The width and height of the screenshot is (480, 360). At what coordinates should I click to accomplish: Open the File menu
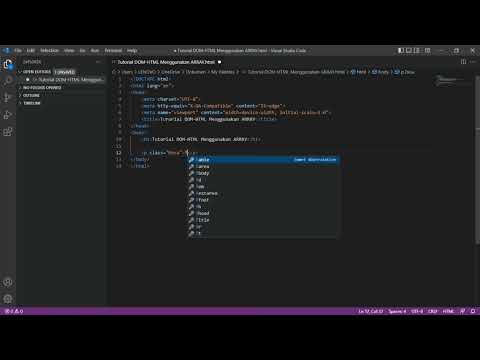[18, 51]
